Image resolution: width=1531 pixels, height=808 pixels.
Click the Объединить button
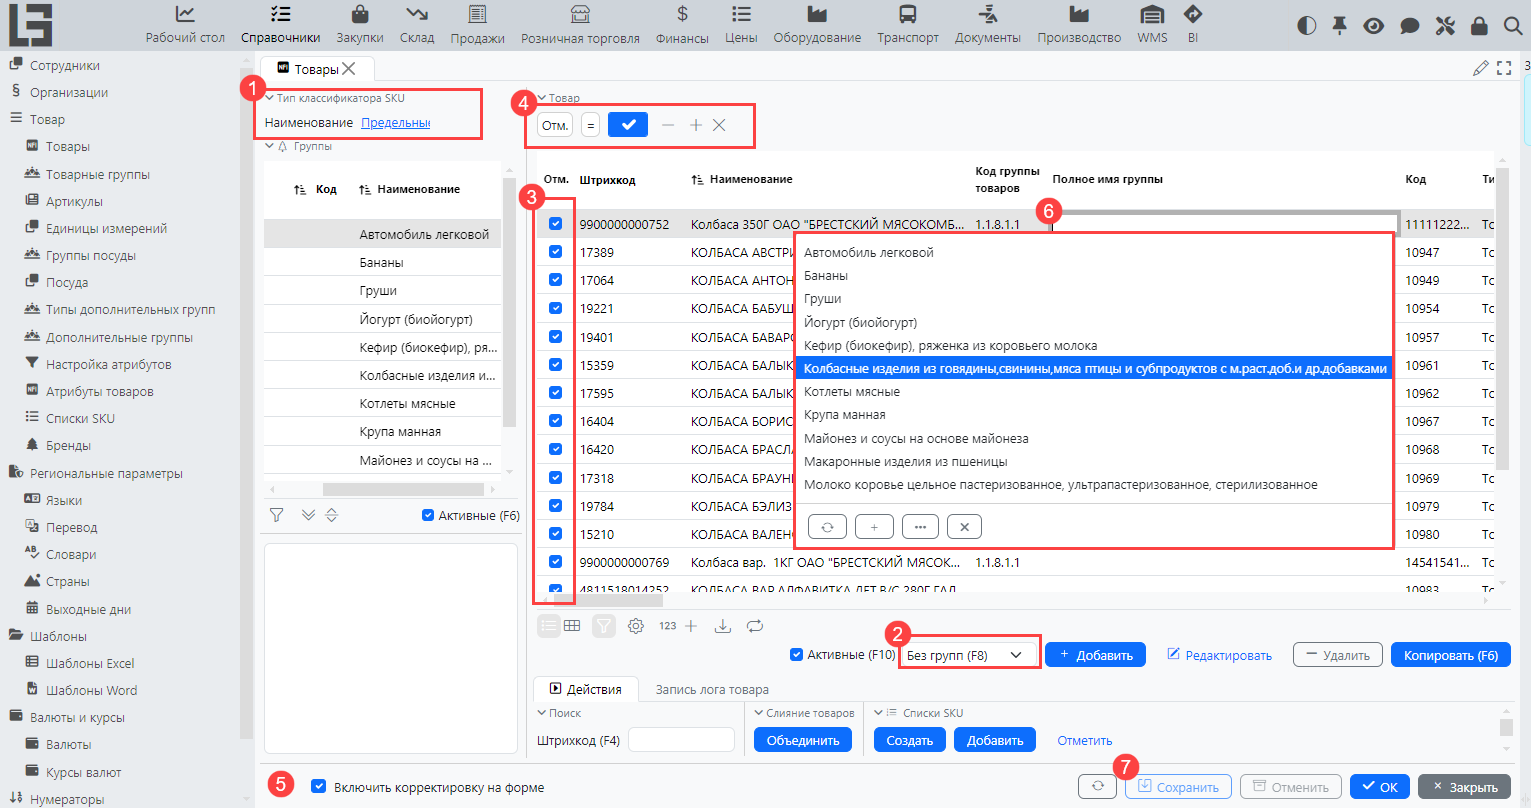(803, 740)
